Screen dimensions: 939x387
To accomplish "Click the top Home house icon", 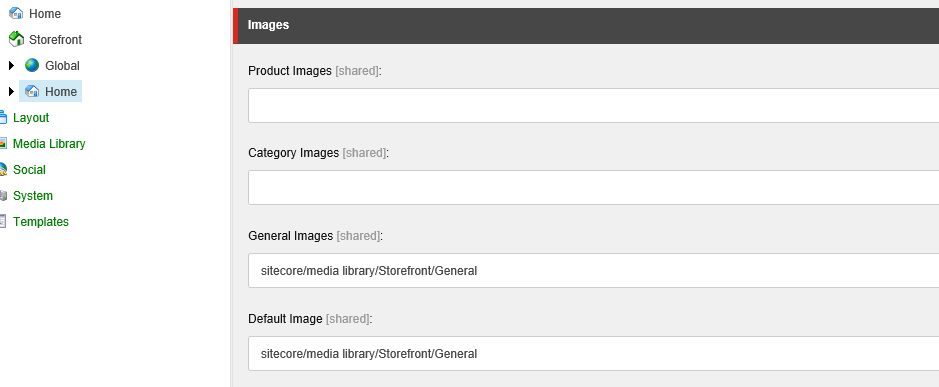I will coord(16,13).
